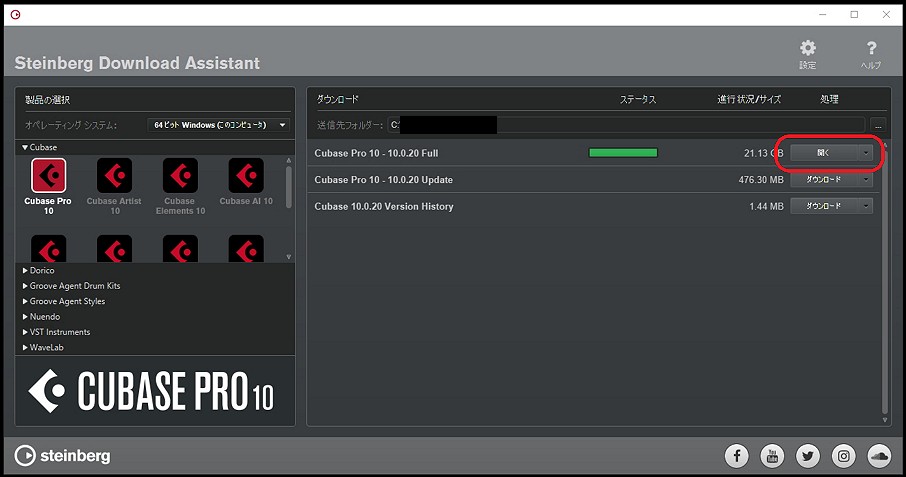Click open button for Cubase Pro 10 Full

(x=824, y=153)
